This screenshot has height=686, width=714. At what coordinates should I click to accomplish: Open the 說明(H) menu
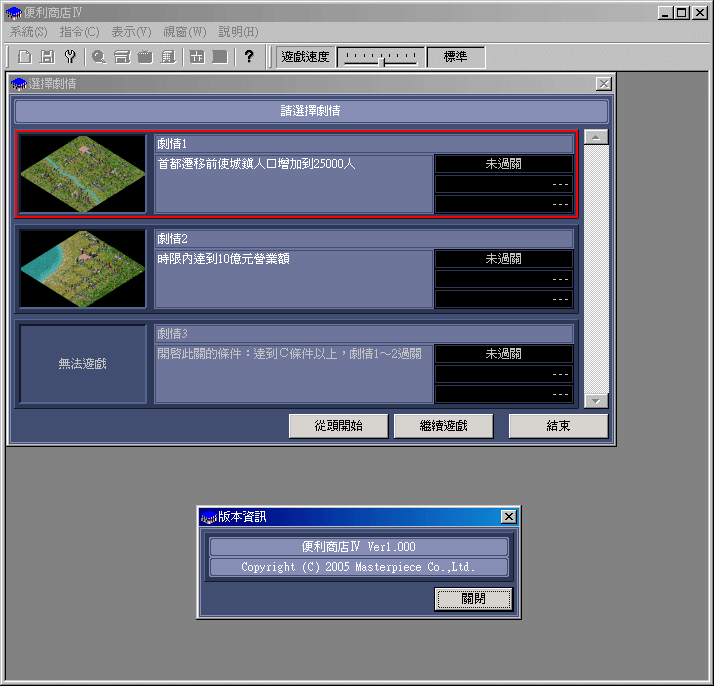pyautogui.click(x=238, y=32)
